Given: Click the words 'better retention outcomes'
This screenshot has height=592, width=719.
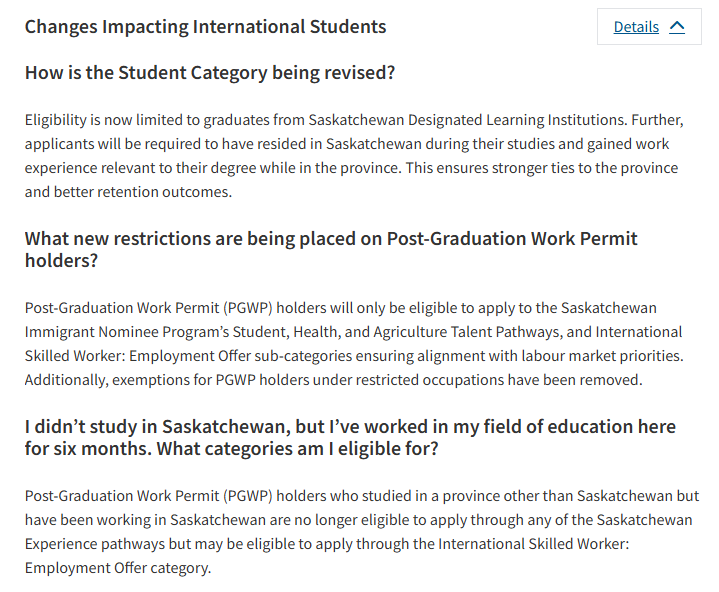Looking at the screenshot, I should click(143, 192).
